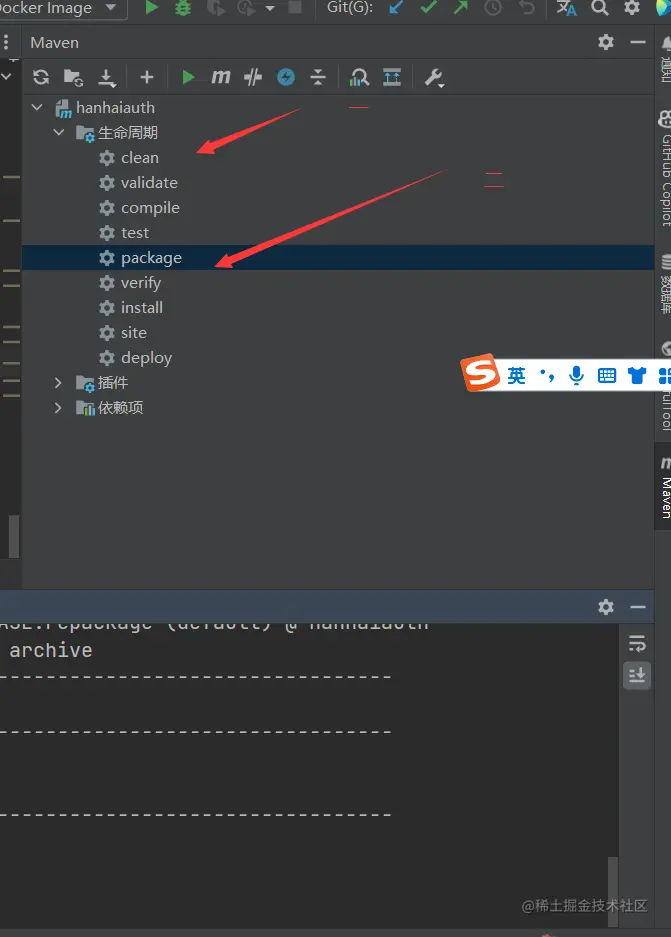Image resolution: width=671 pixels, height=937 pixels.
Task: Toggle soft-wrap in run console
Action: [x=637, y=644]
